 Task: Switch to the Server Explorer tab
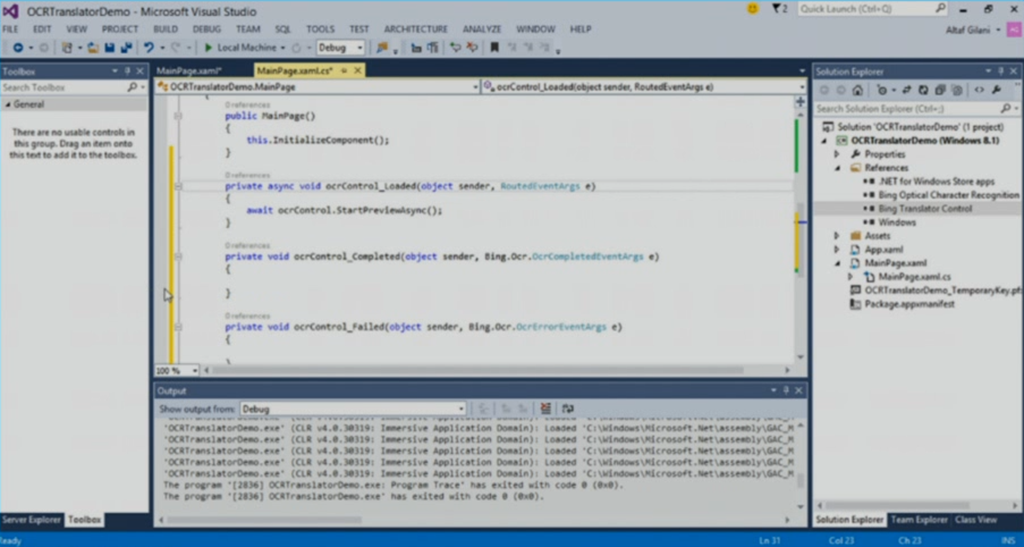(31, 520)
